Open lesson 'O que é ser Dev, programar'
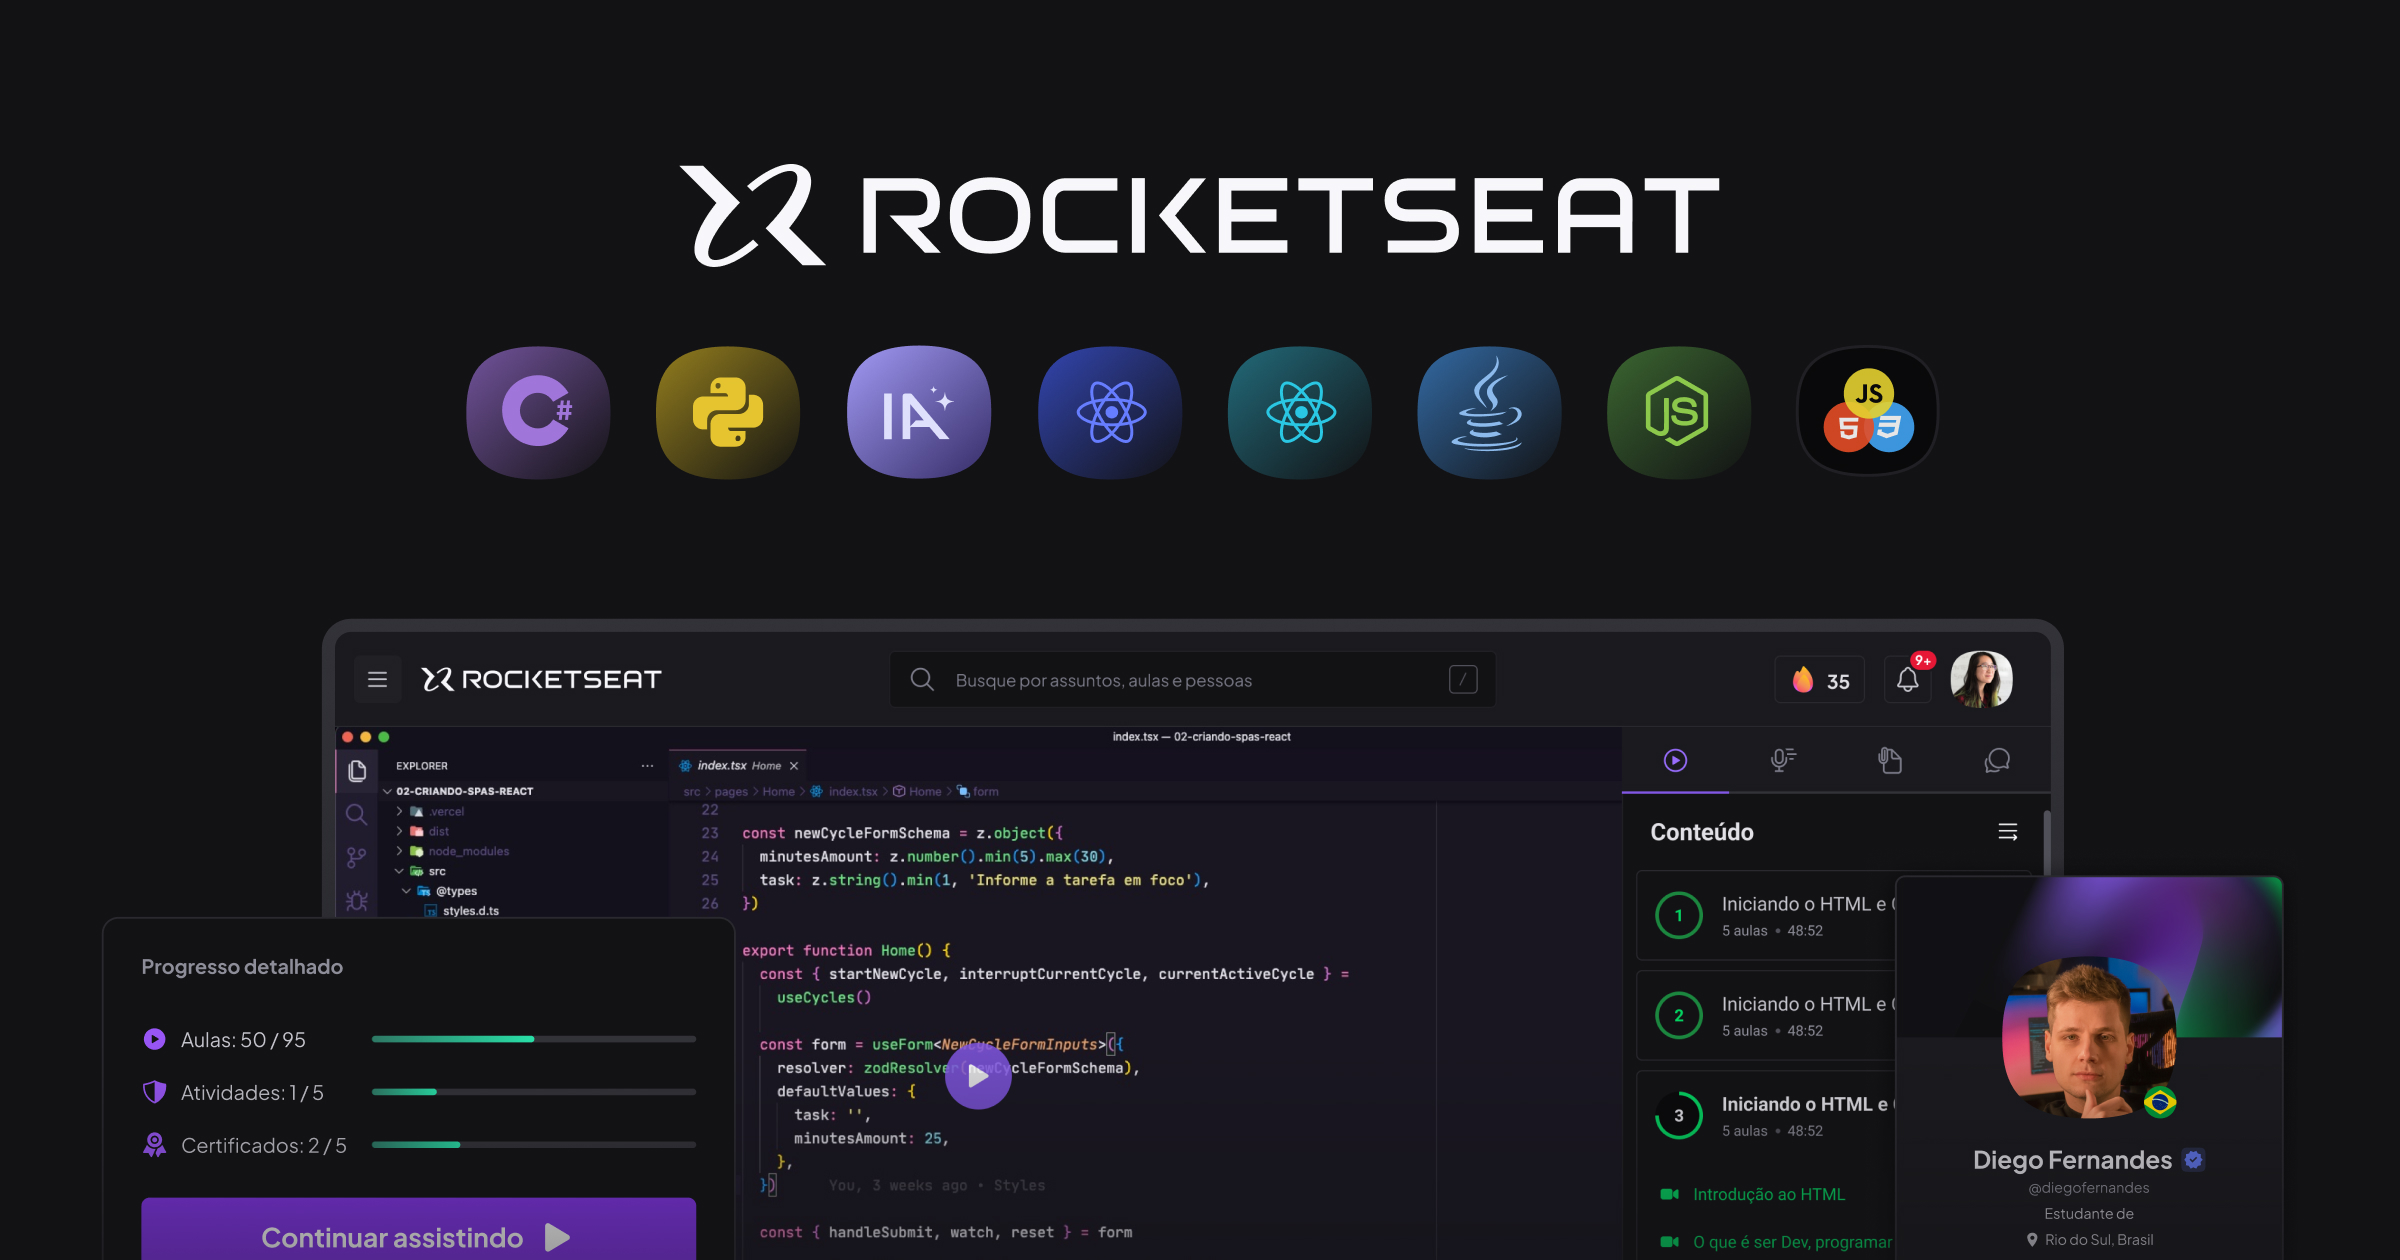 pos(1792,1242)
